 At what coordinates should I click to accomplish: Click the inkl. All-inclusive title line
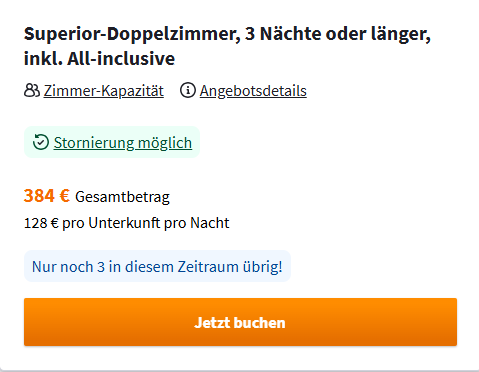pyautogui.click(x=99, y=59)
